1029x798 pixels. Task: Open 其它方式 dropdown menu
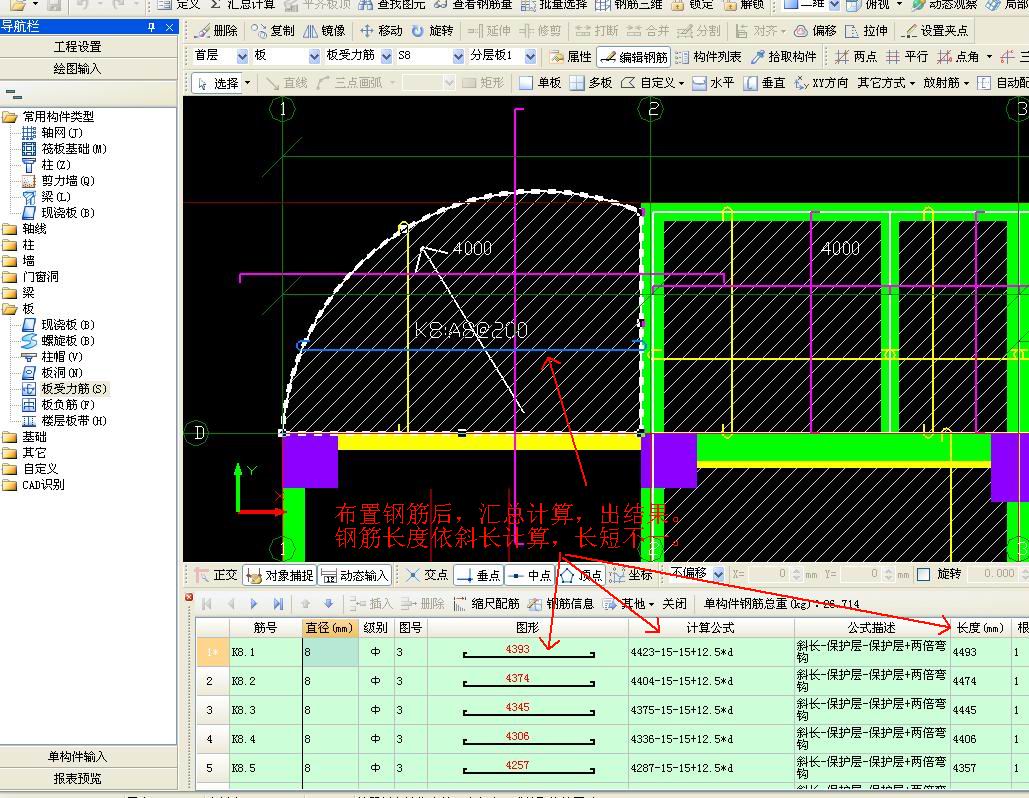886,83
